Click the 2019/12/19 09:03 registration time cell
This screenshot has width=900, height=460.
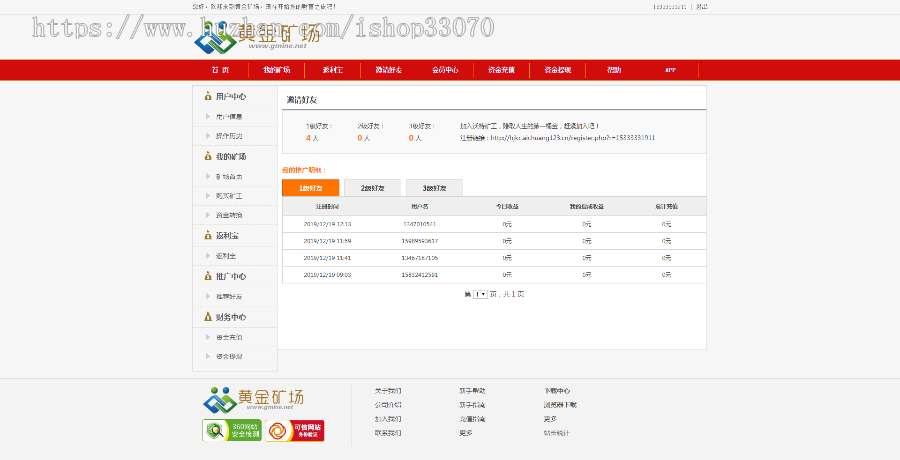point(327,275)
